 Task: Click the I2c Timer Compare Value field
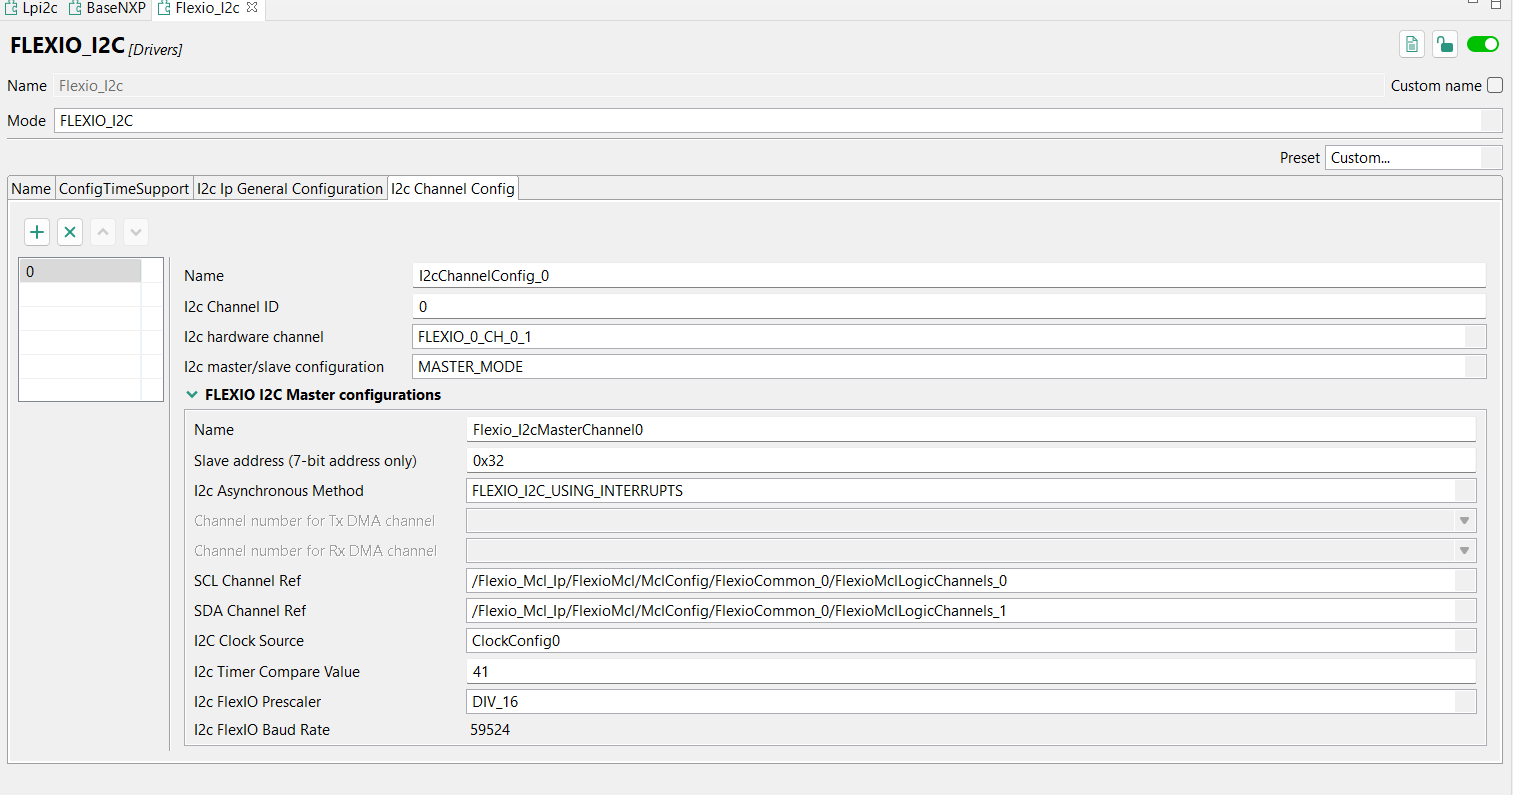point(970,672)
